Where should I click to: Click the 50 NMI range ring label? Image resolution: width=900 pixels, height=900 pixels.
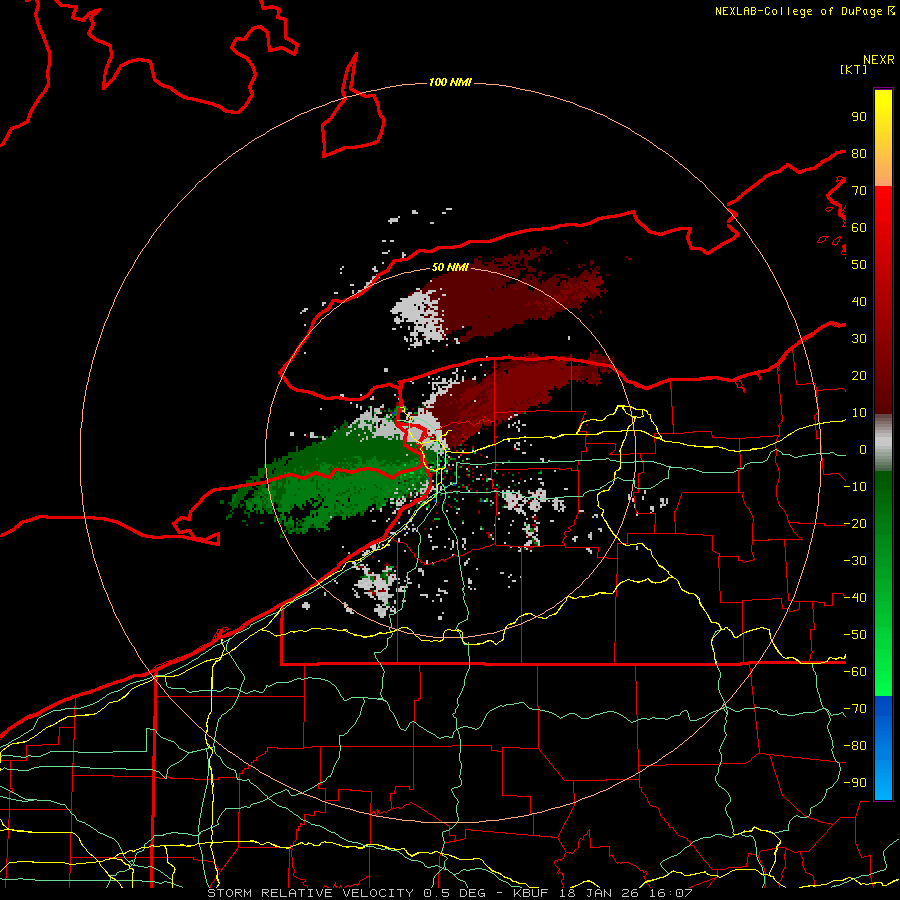pos(450,267)
